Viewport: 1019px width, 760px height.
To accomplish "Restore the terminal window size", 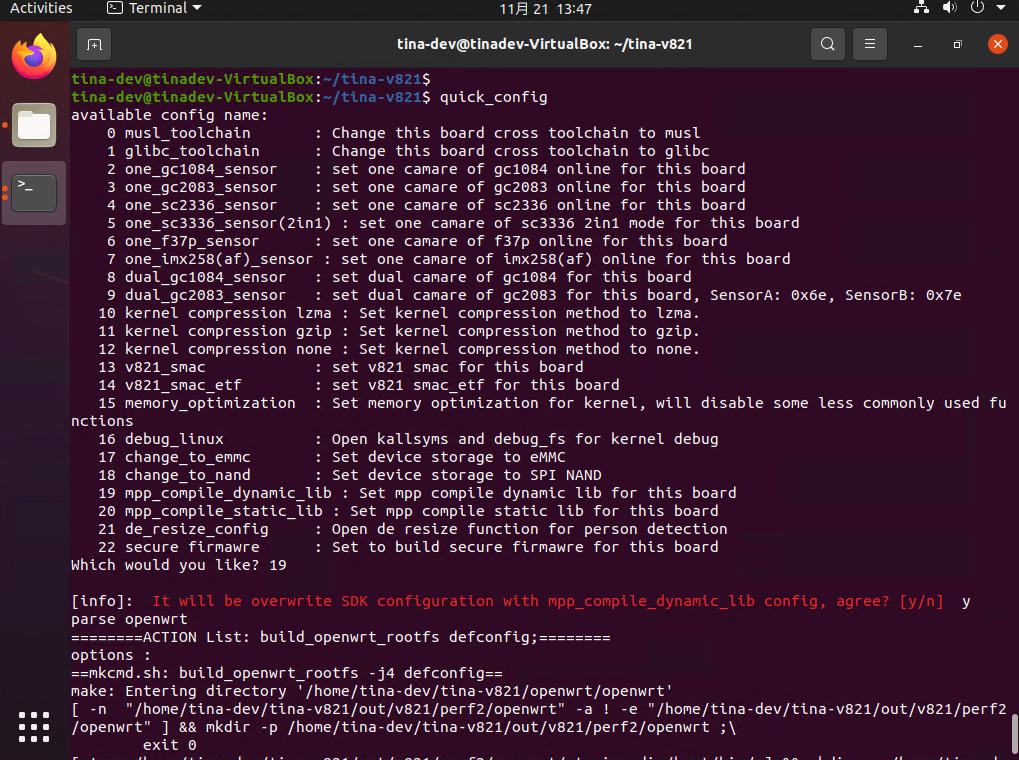I will pyautogui.click(x=957, y=44).
